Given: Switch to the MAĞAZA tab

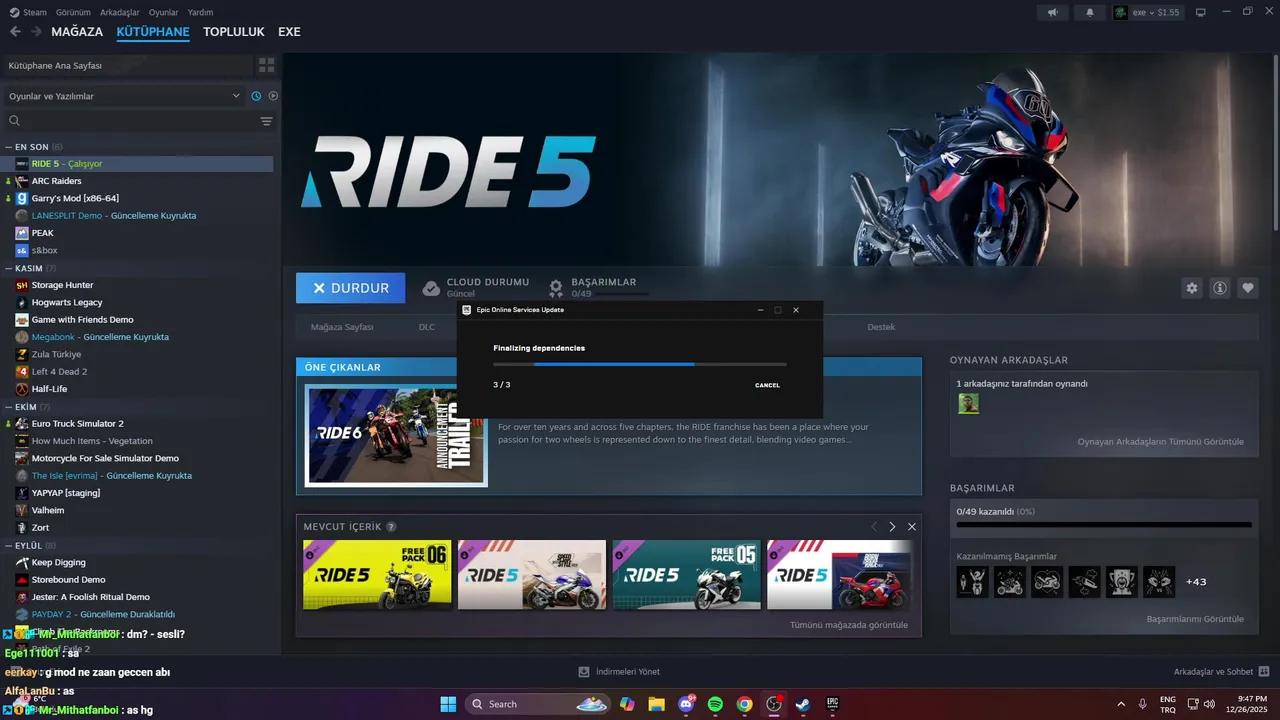Looking at the screenshot, I should [x=77, y=32].
